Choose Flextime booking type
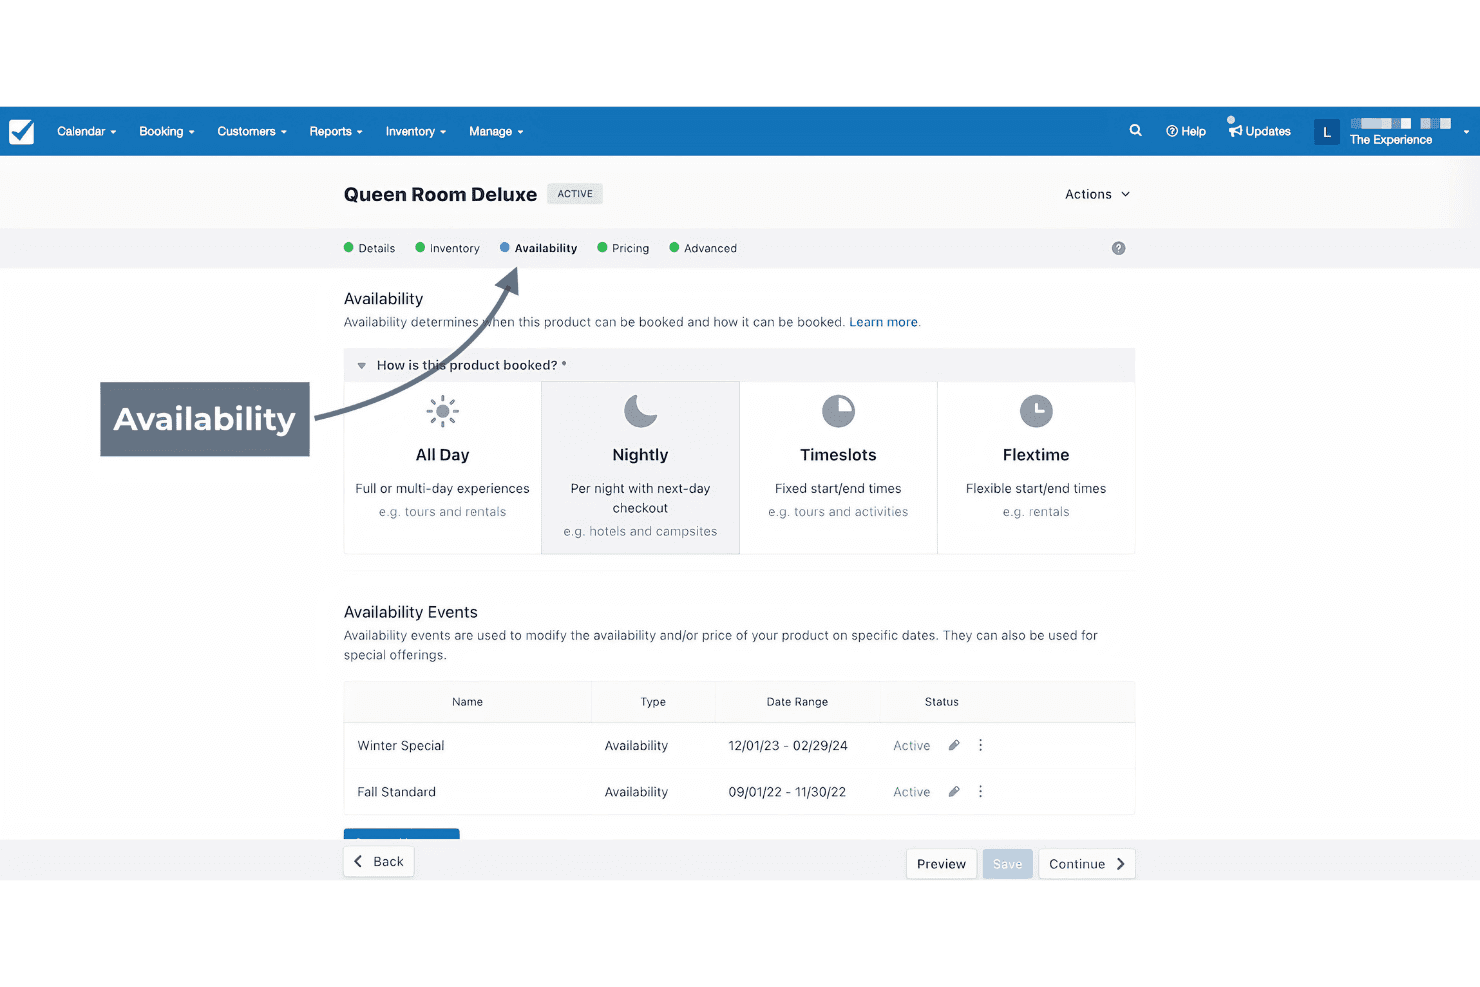This screenshot has width=1480, height=987. click(x=1036, y=467)
